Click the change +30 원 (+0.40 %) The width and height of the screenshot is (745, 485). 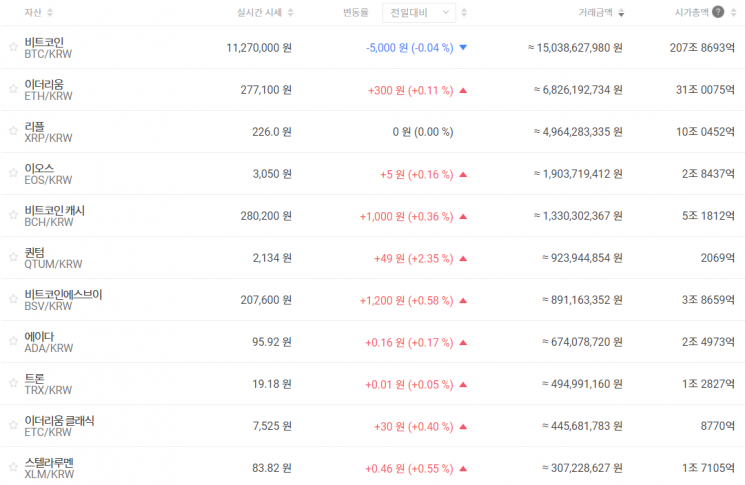[414, 427]
